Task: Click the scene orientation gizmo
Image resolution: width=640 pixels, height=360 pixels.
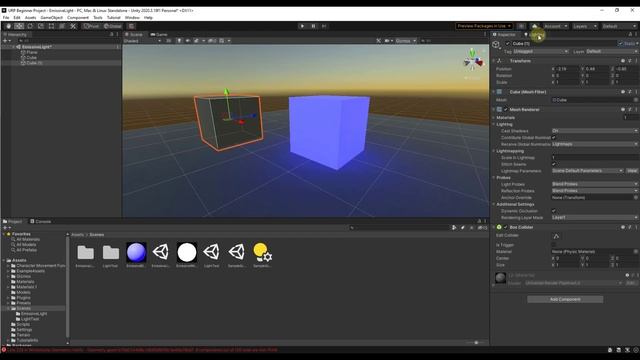Action: pyautogui.click(x=473, y=60)
